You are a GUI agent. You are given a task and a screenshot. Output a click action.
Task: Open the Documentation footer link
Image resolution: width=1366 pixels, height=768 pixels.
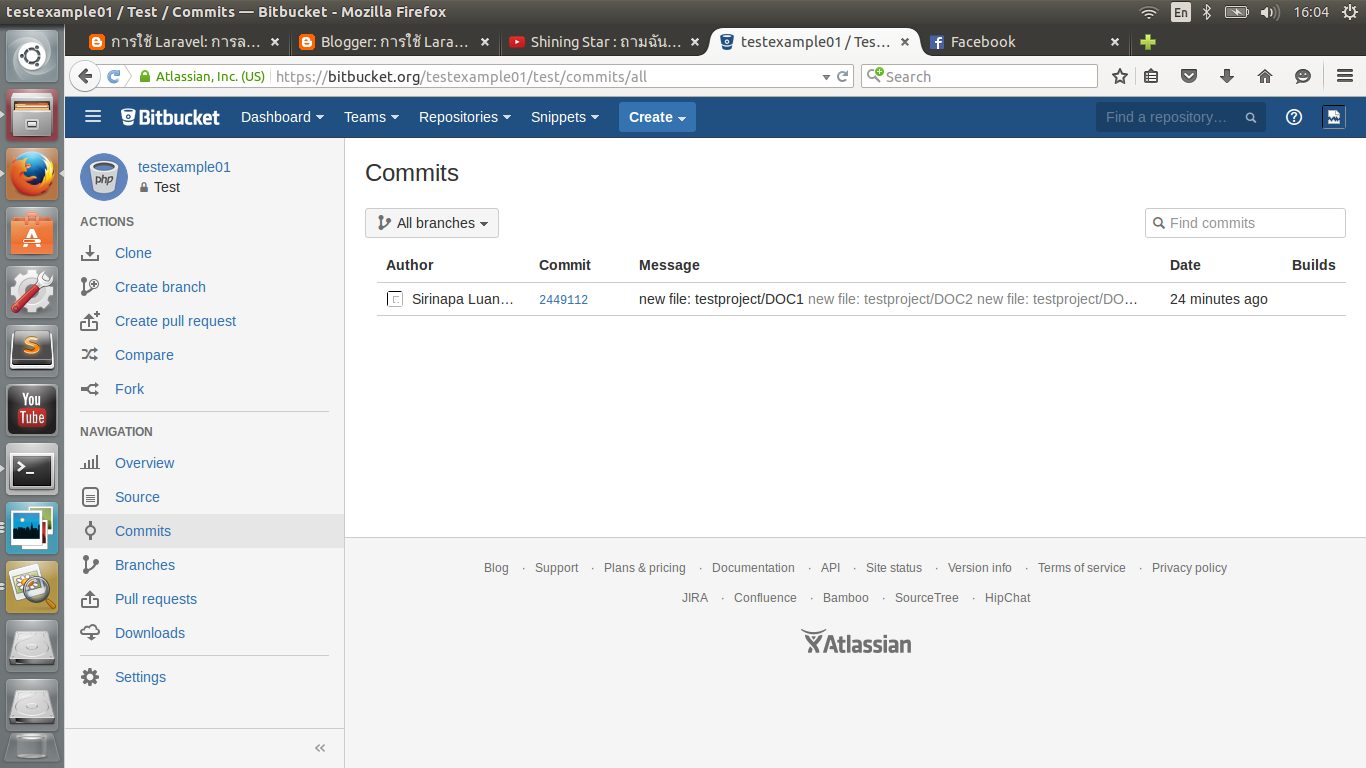pos(753,568)
